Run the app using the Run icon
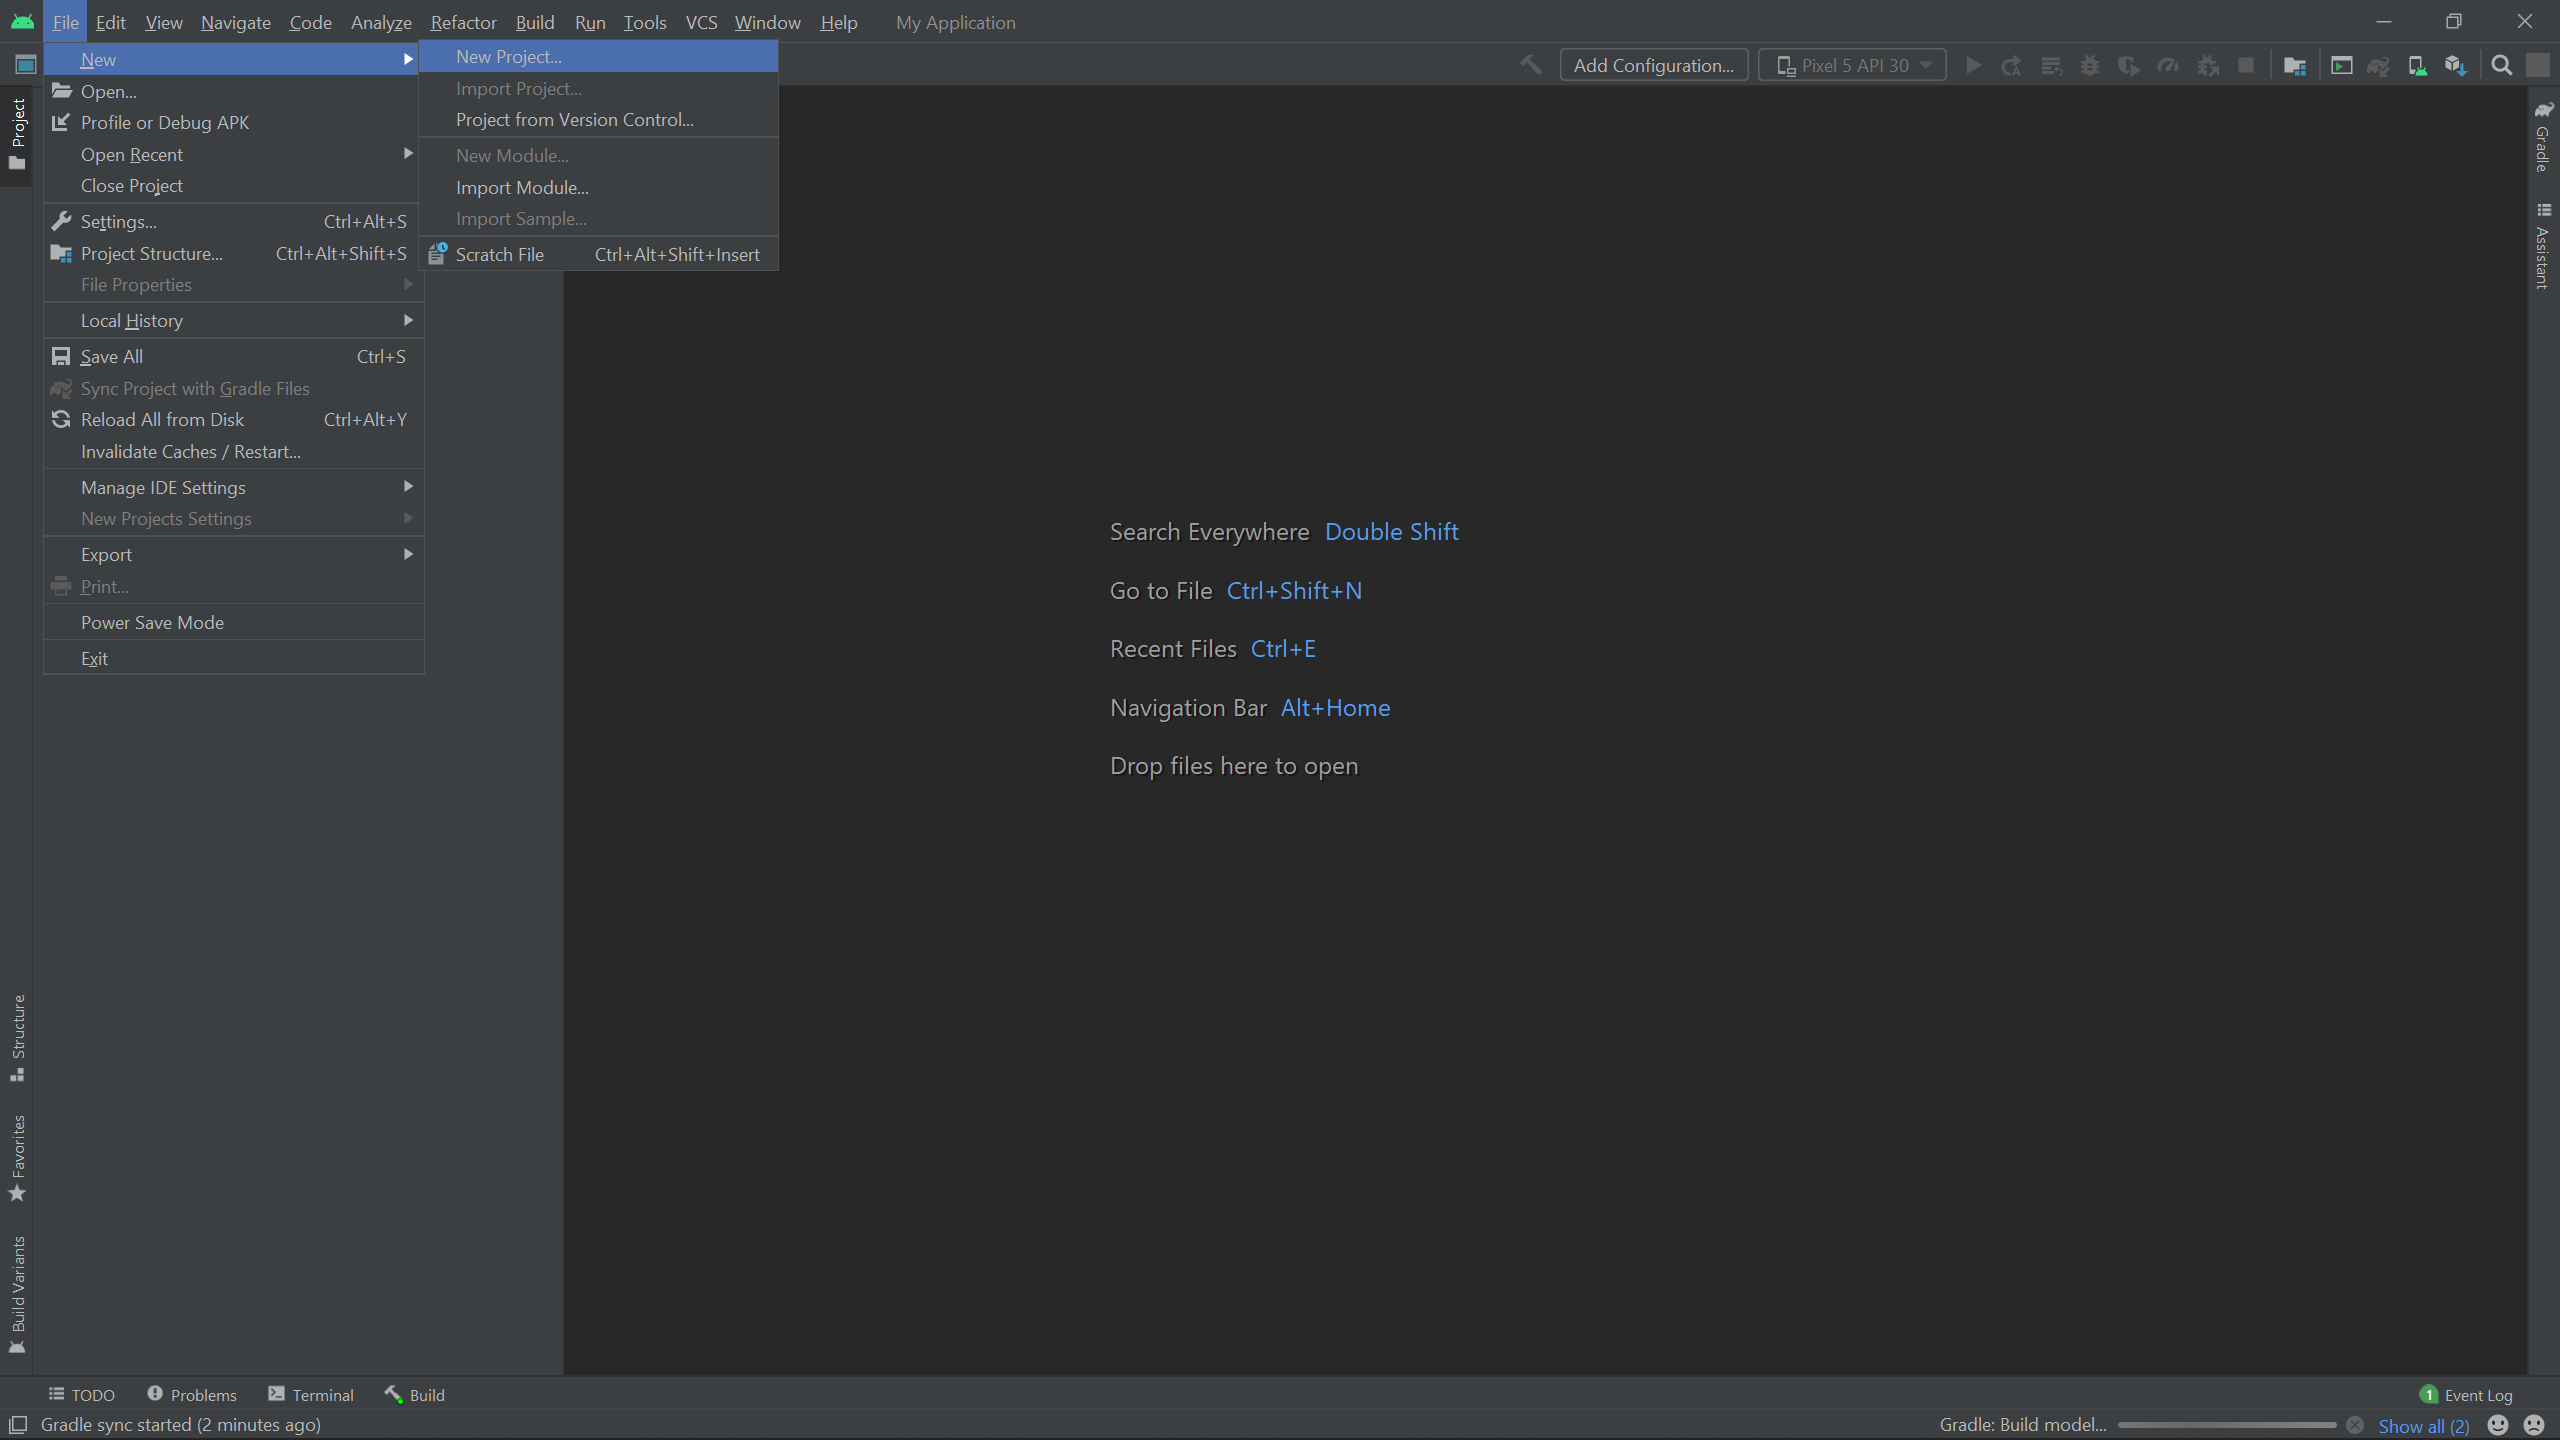Viewport: 2560px width, 1440px height. point(1973,65)
